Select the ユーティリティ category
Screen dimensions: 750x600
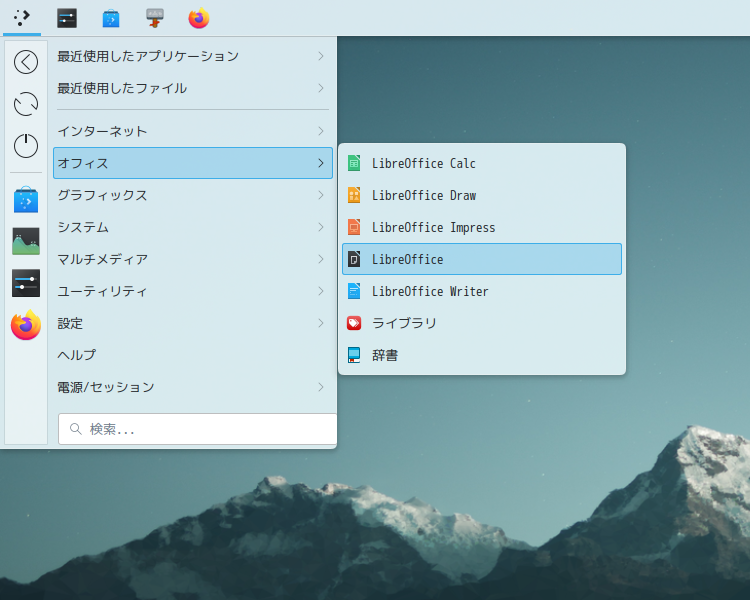[193, 291]
